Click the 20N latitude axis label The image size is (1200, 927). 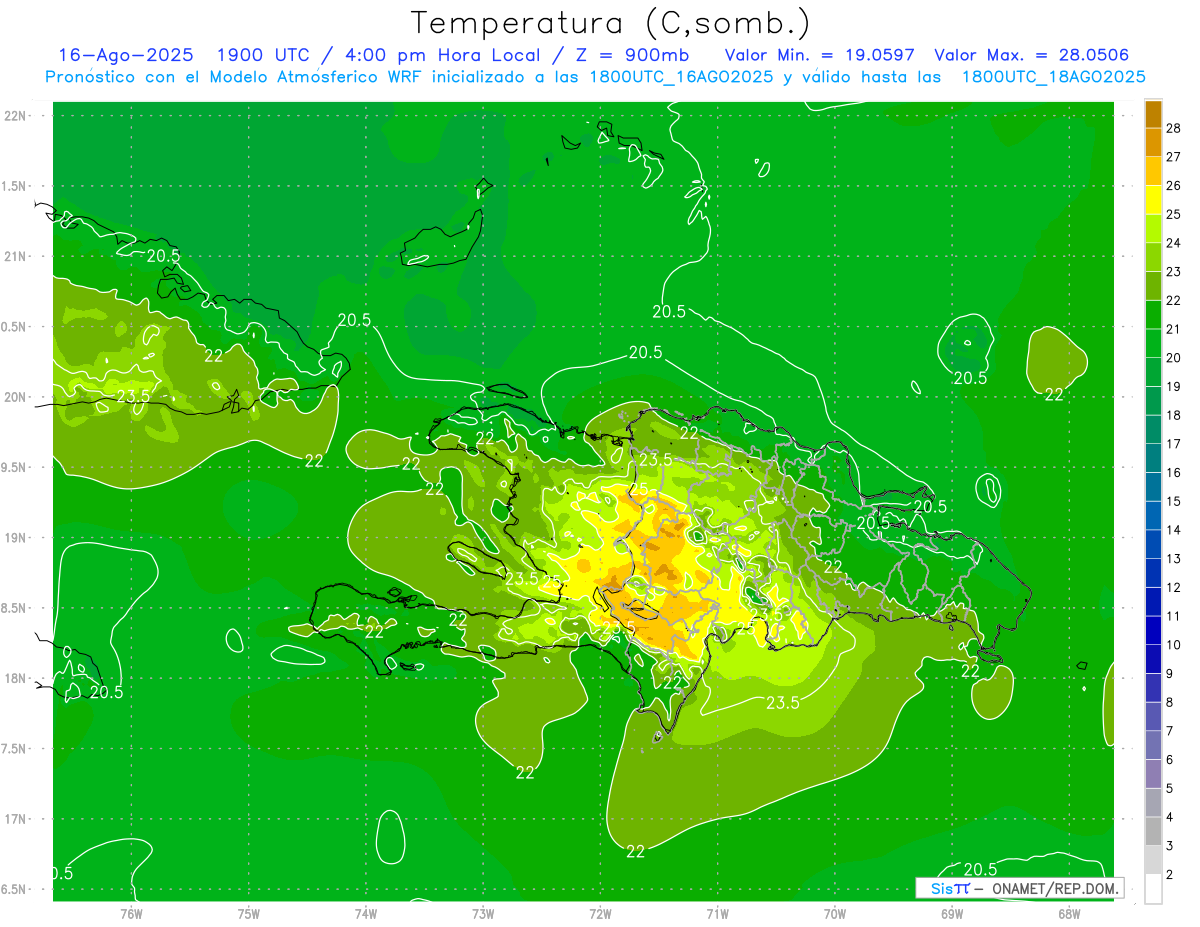(17, 397)
